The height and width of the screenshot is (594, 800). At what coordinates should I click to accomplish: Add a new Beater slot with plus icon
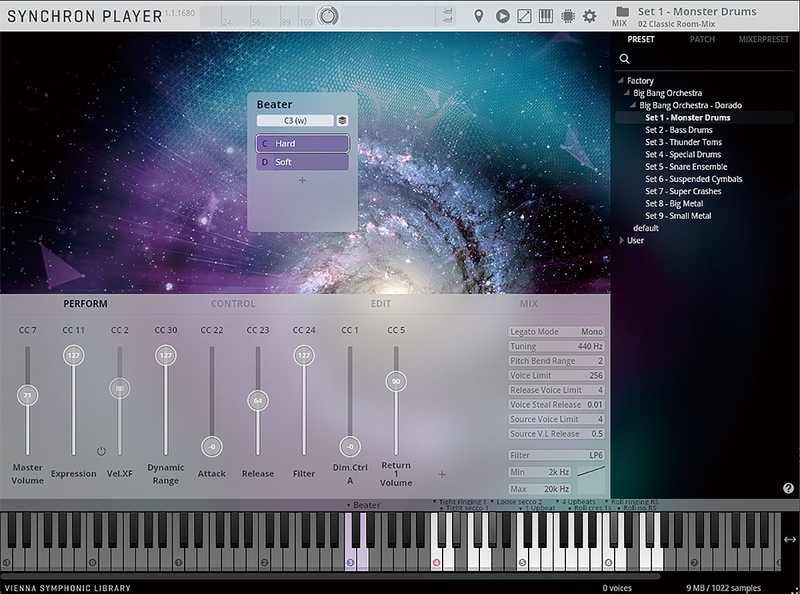[303, 180]
